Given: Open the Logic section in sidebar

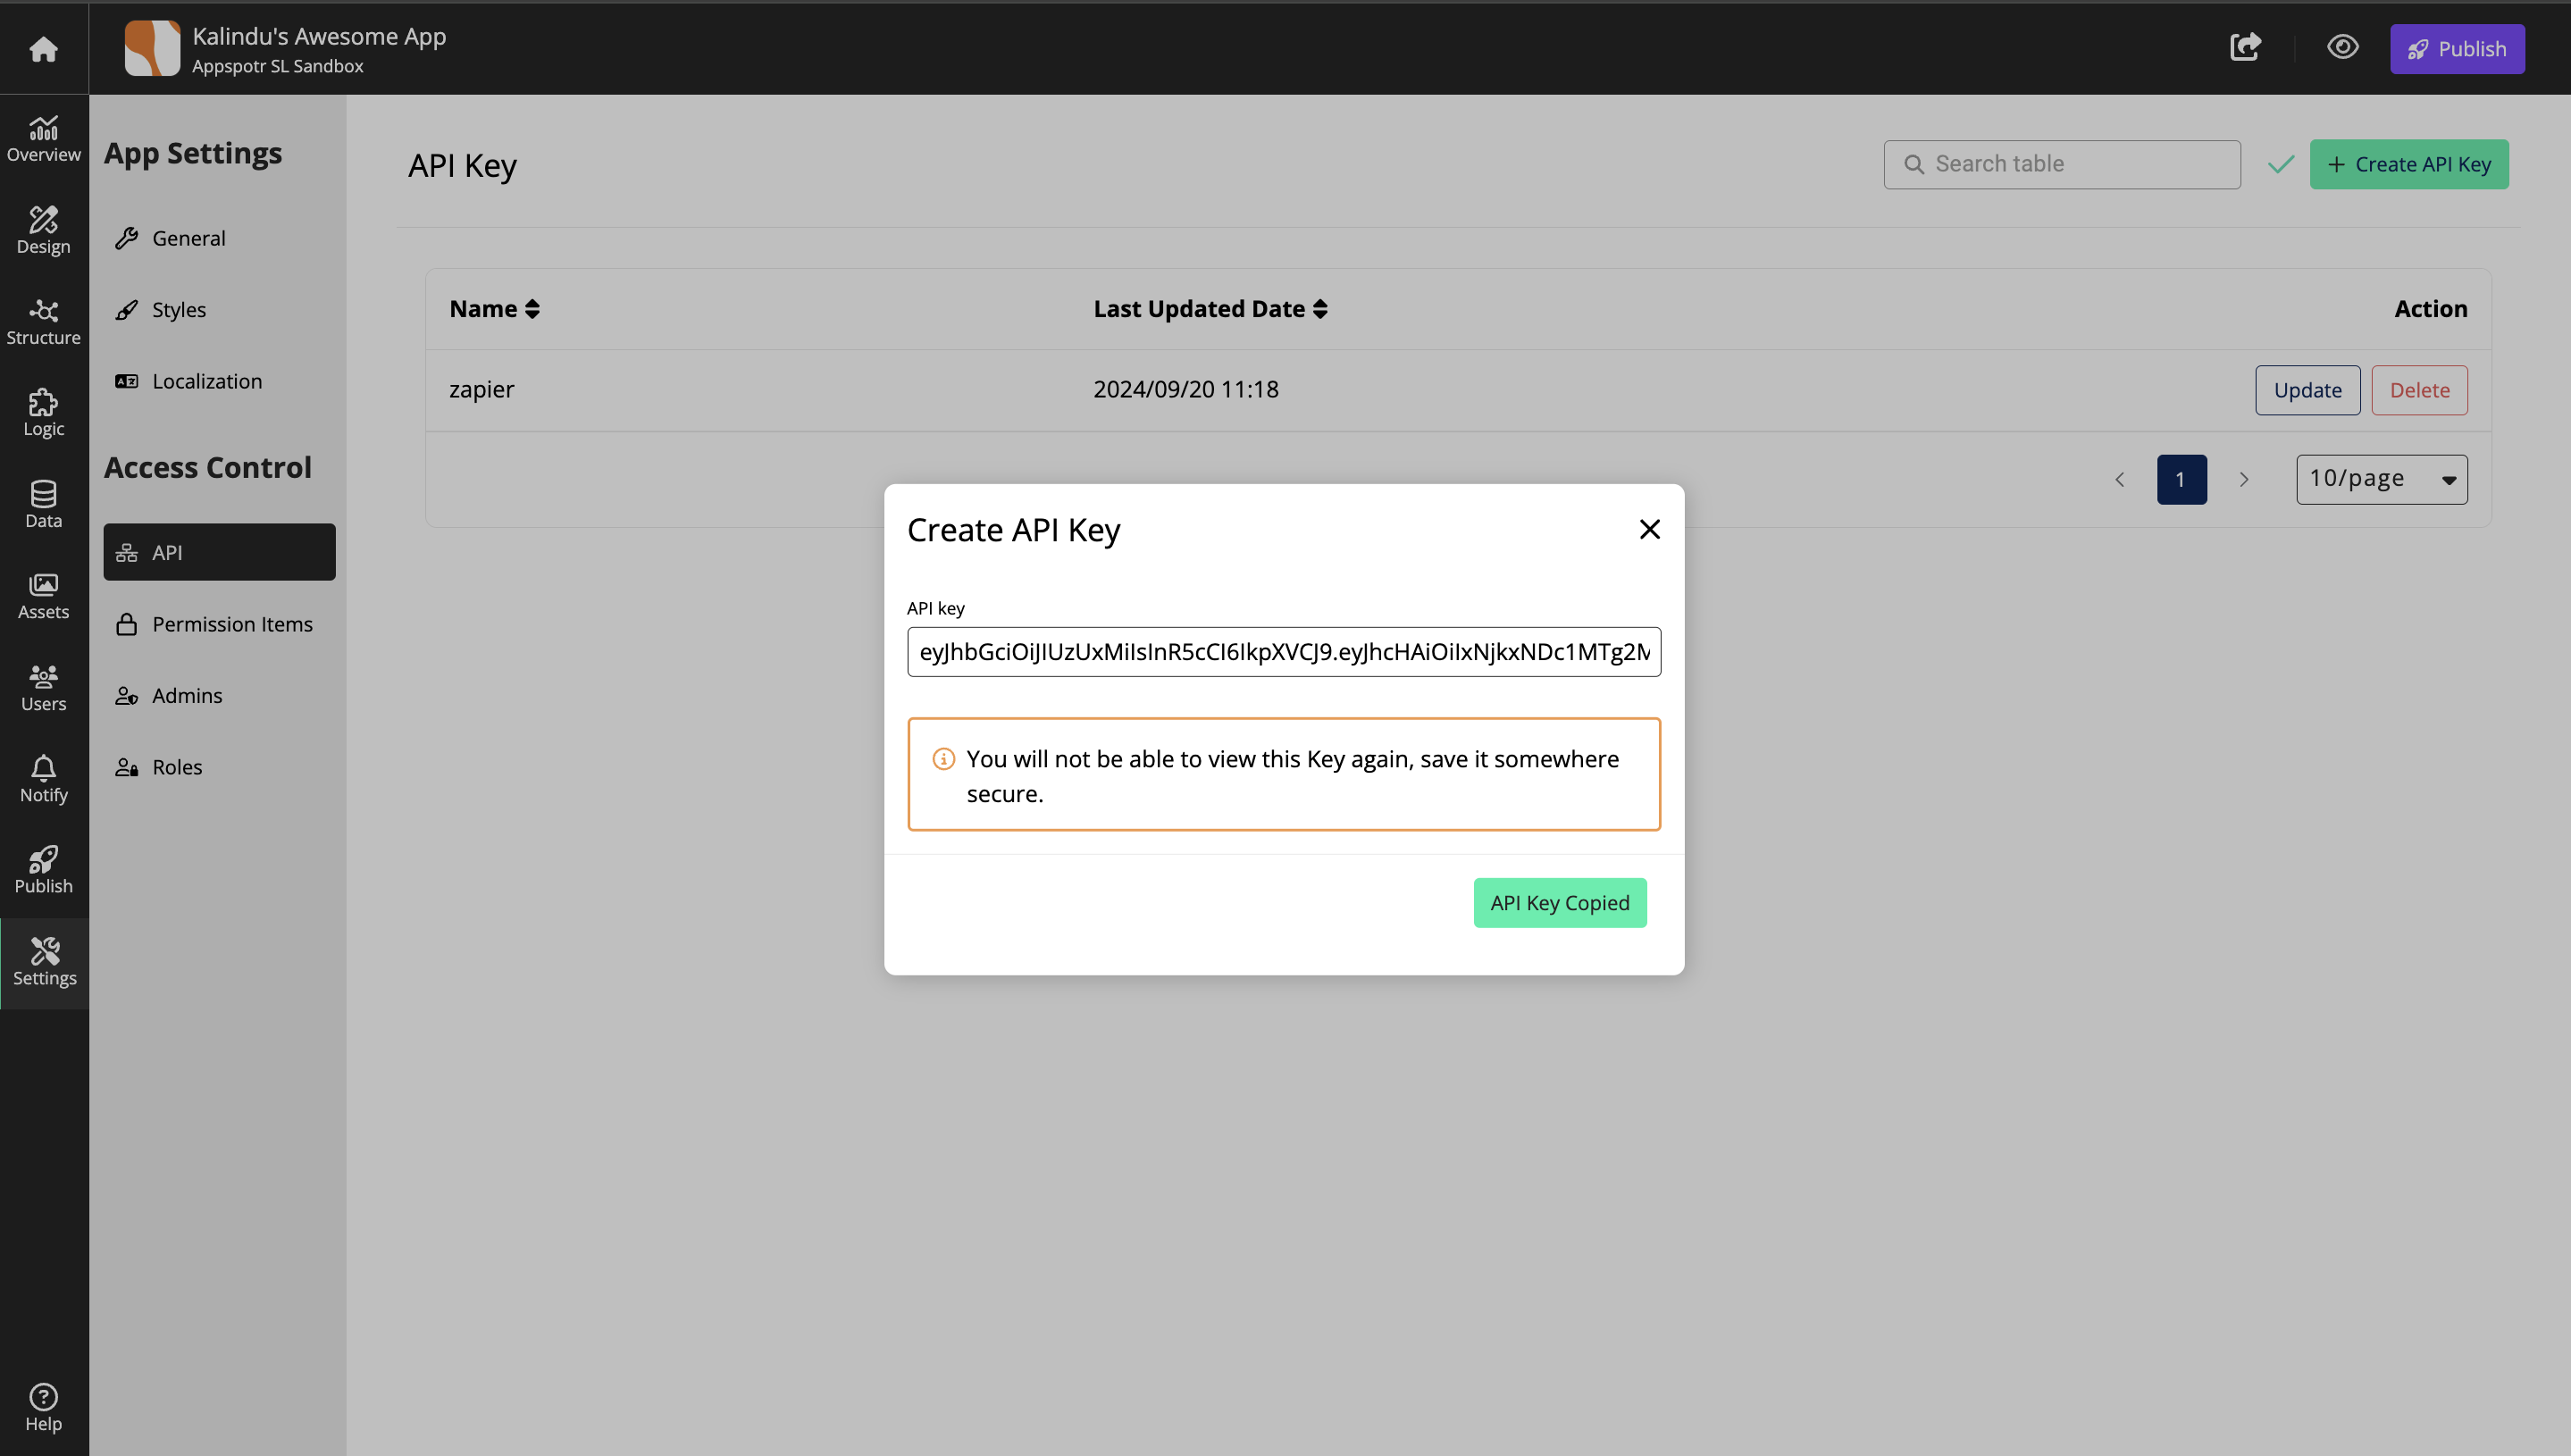Looking at the screenshot, I should click(x=43, y=413).
